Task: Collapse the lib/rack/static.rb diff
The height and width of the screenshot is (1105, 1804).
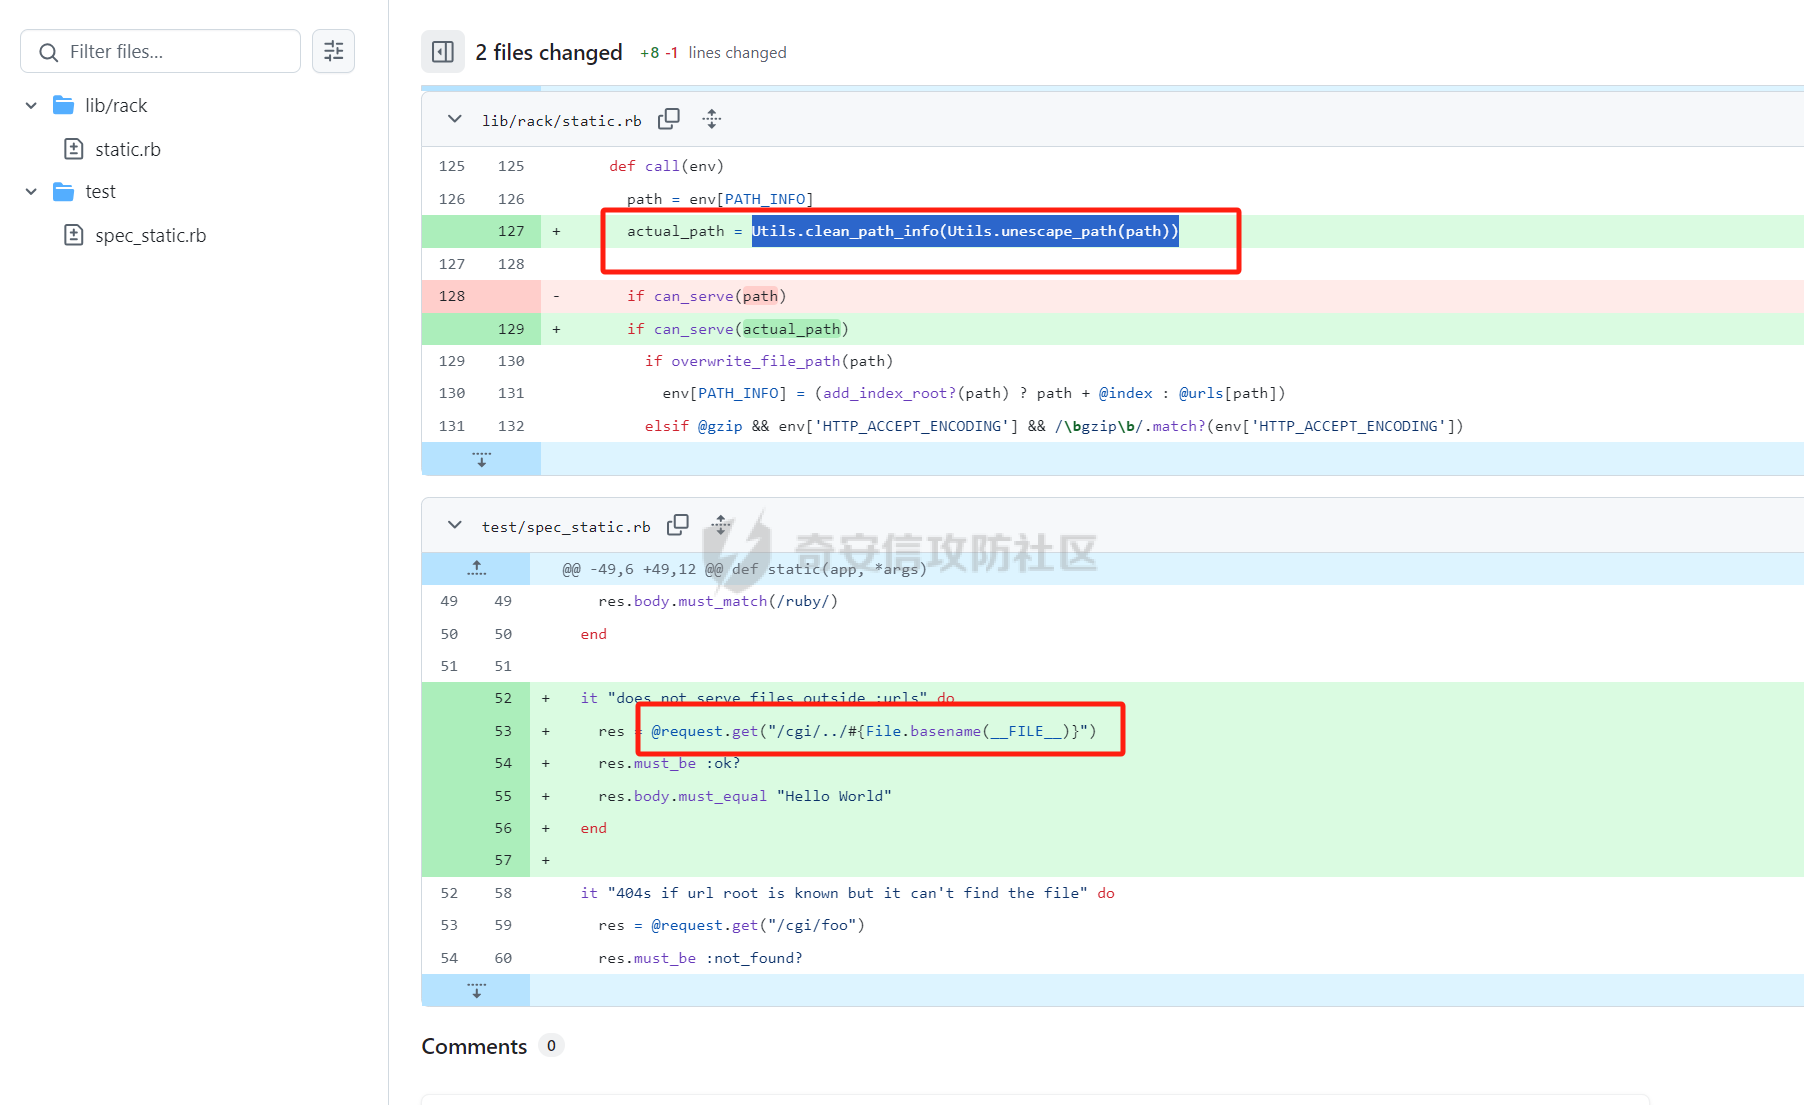Action: [x=455, y=119]
